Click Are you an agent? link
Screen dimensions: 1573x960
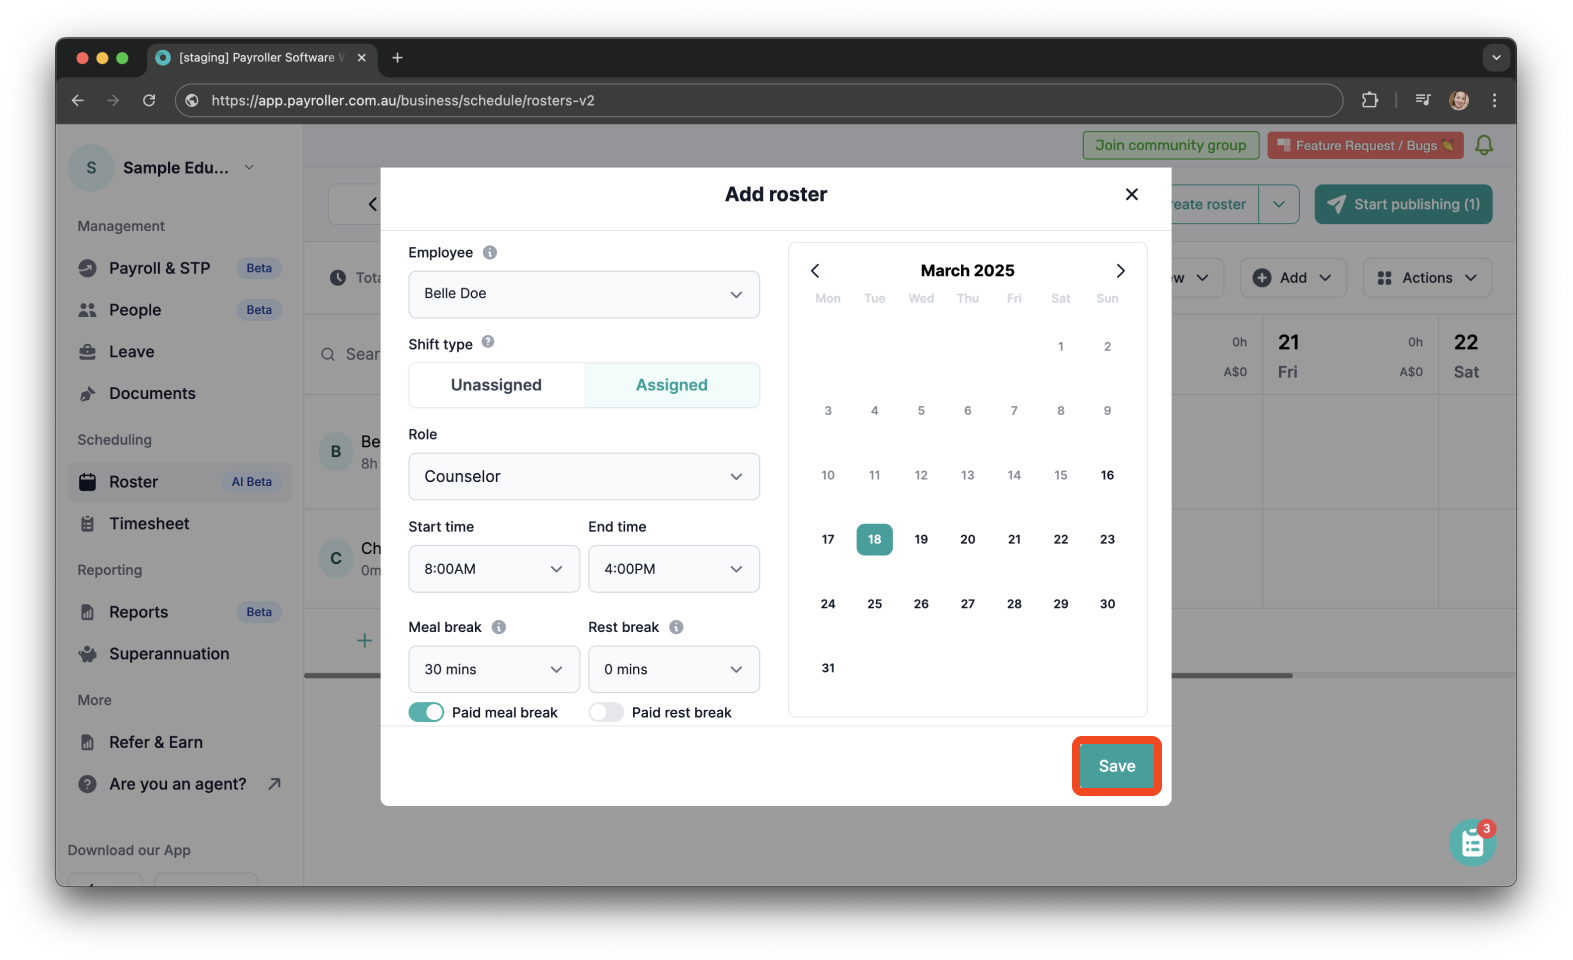(178, 784)
